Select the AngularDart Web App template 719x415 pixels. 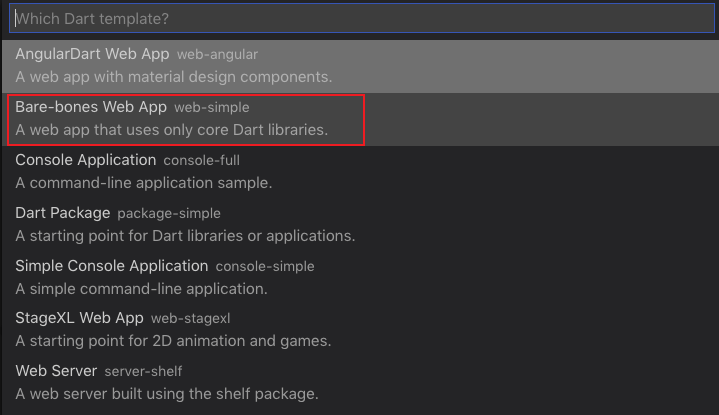click(x=360, y=66)
